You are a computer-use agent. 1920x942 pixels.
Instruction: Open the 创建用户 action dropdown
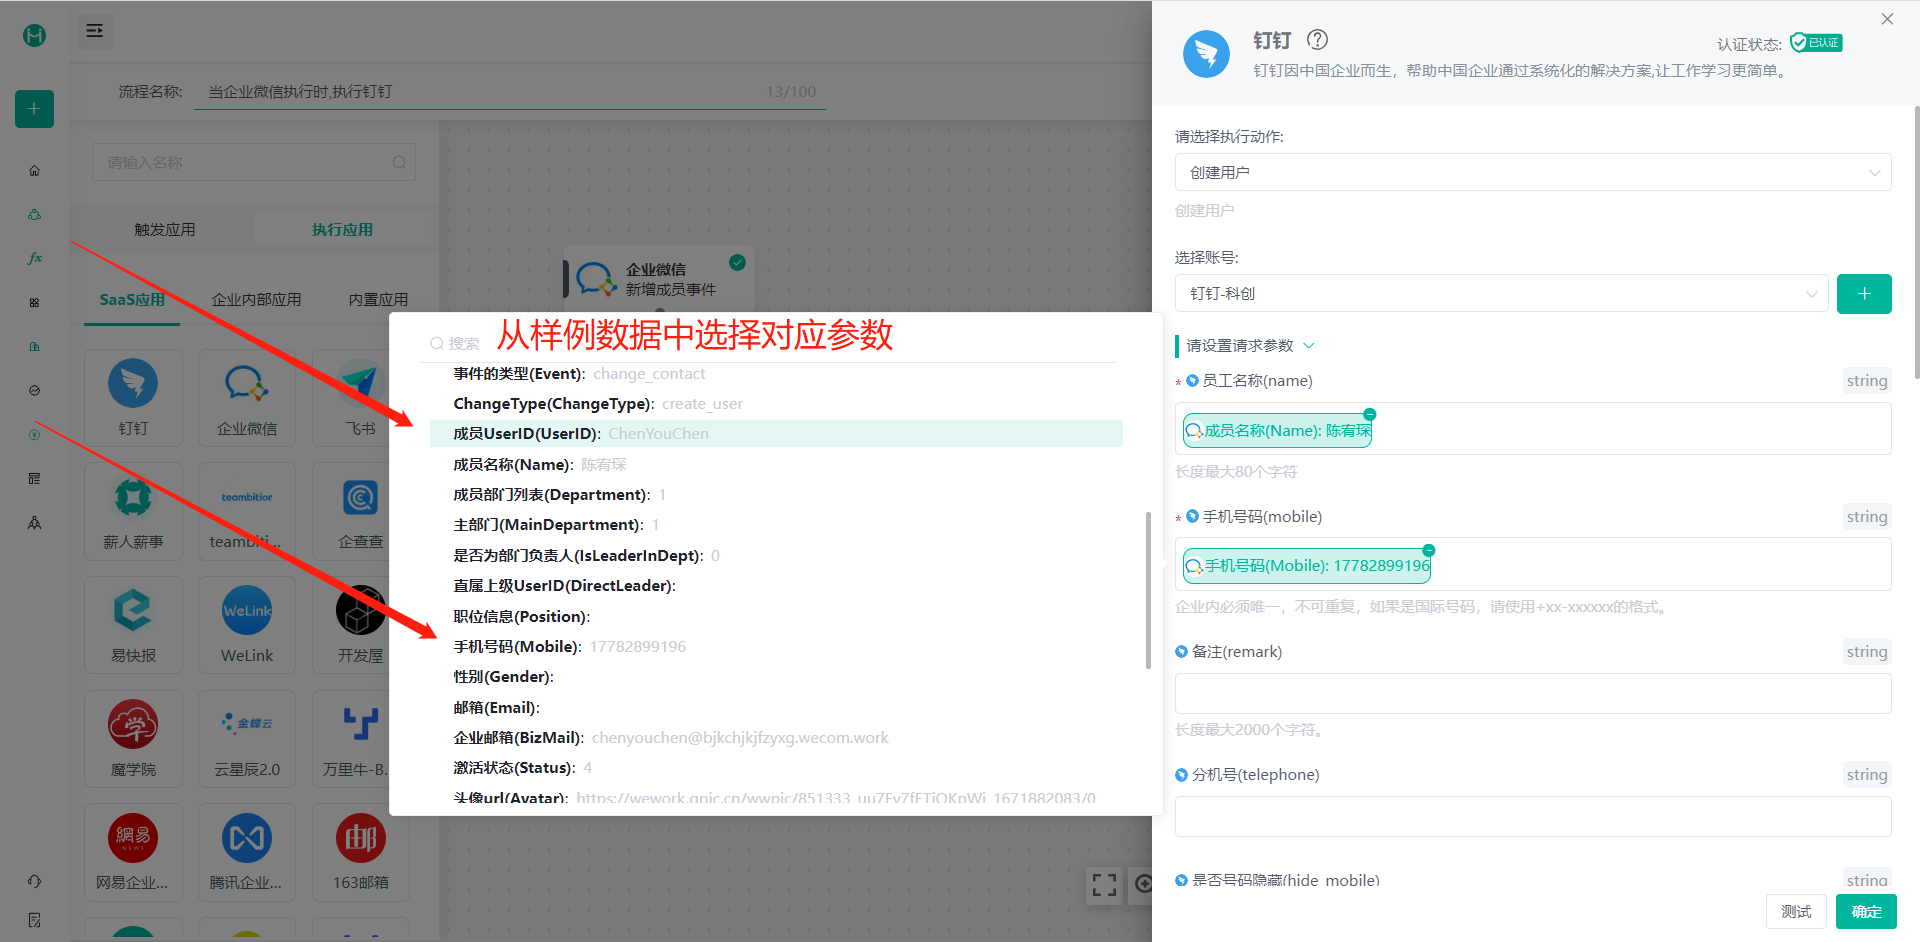pyautogui.click(x=1533, y=172)
